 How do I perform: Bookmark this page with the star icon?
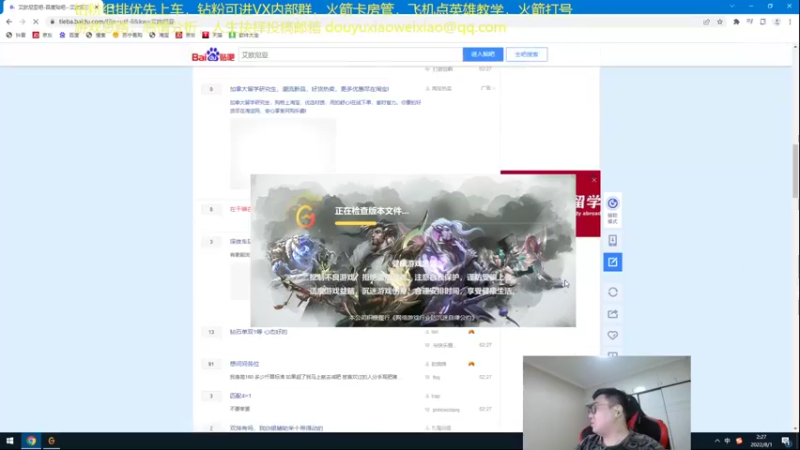point(720,22)
